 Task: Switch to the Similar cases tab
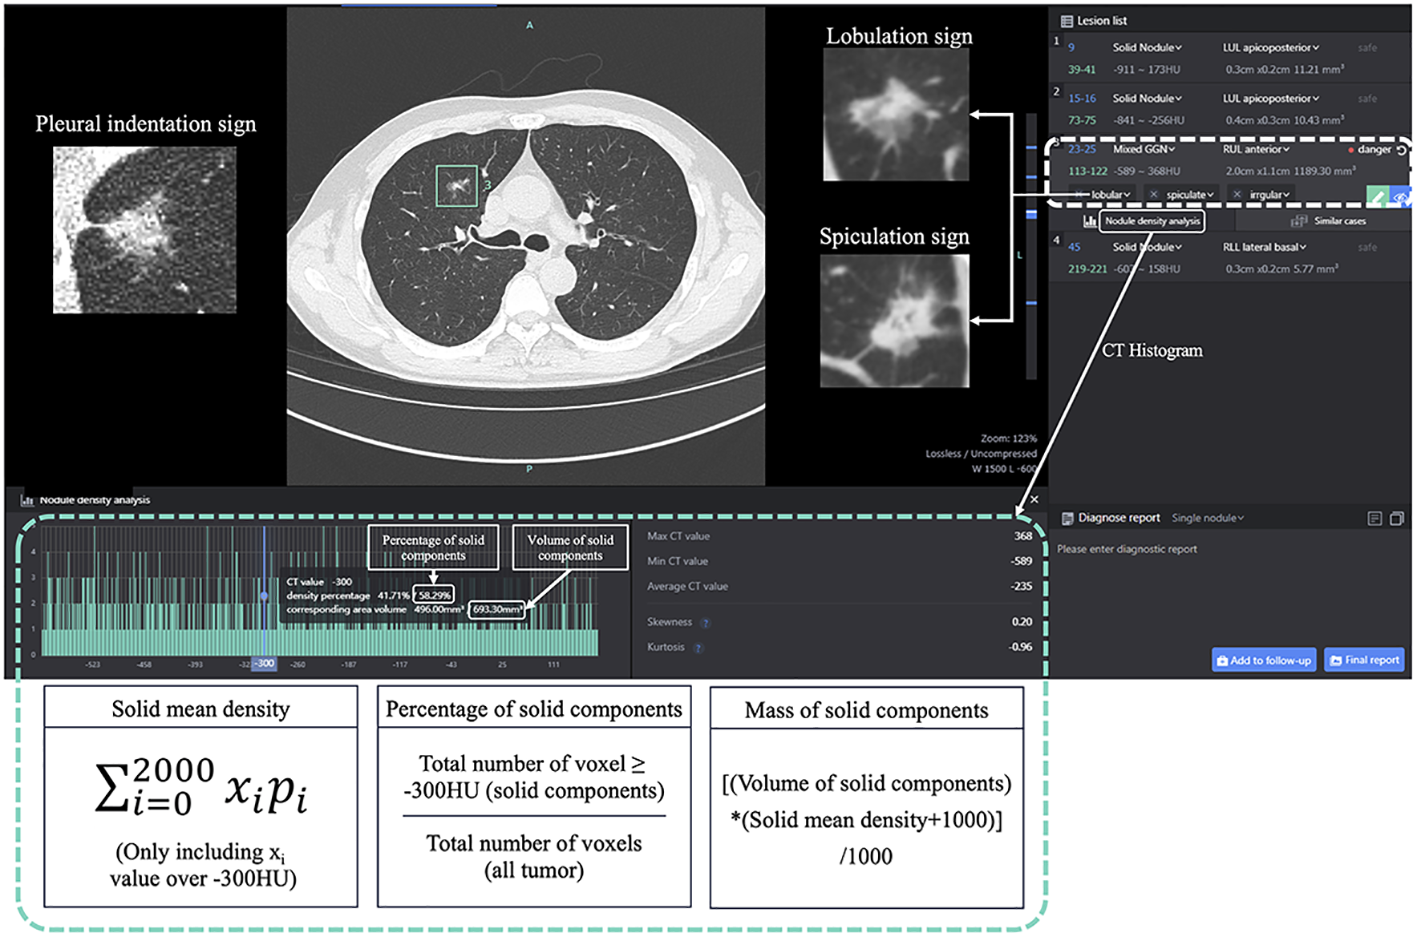pos(1339,221)
